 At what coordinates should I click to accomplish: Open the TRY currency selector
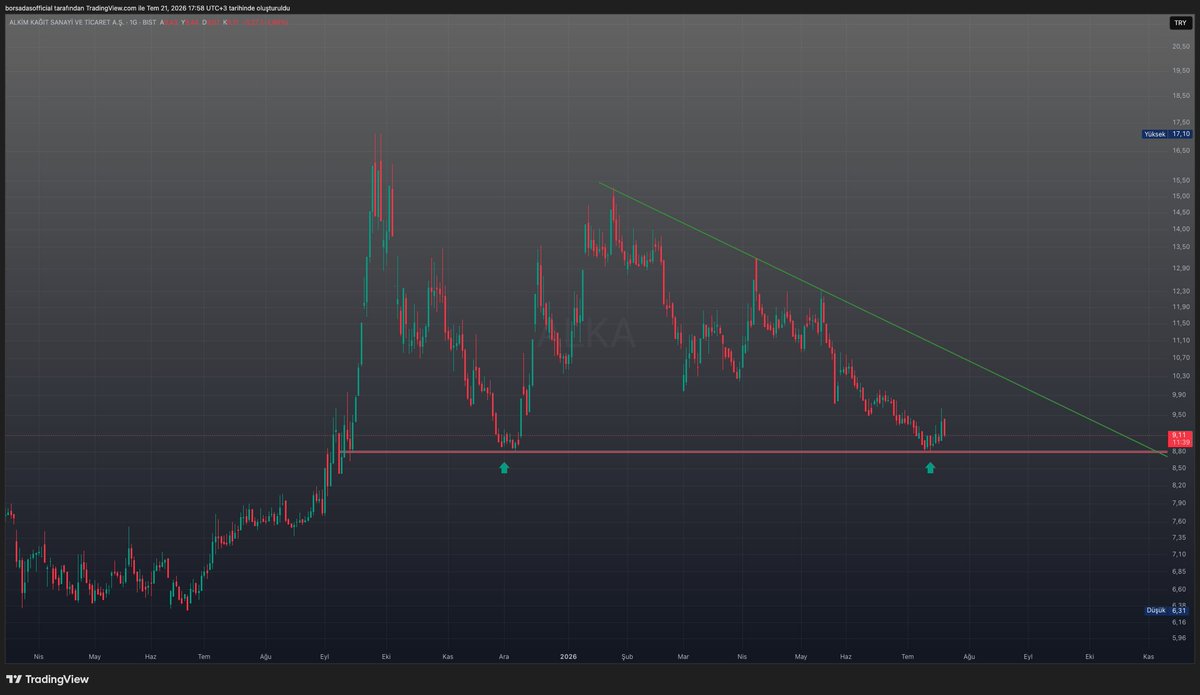1180,22
